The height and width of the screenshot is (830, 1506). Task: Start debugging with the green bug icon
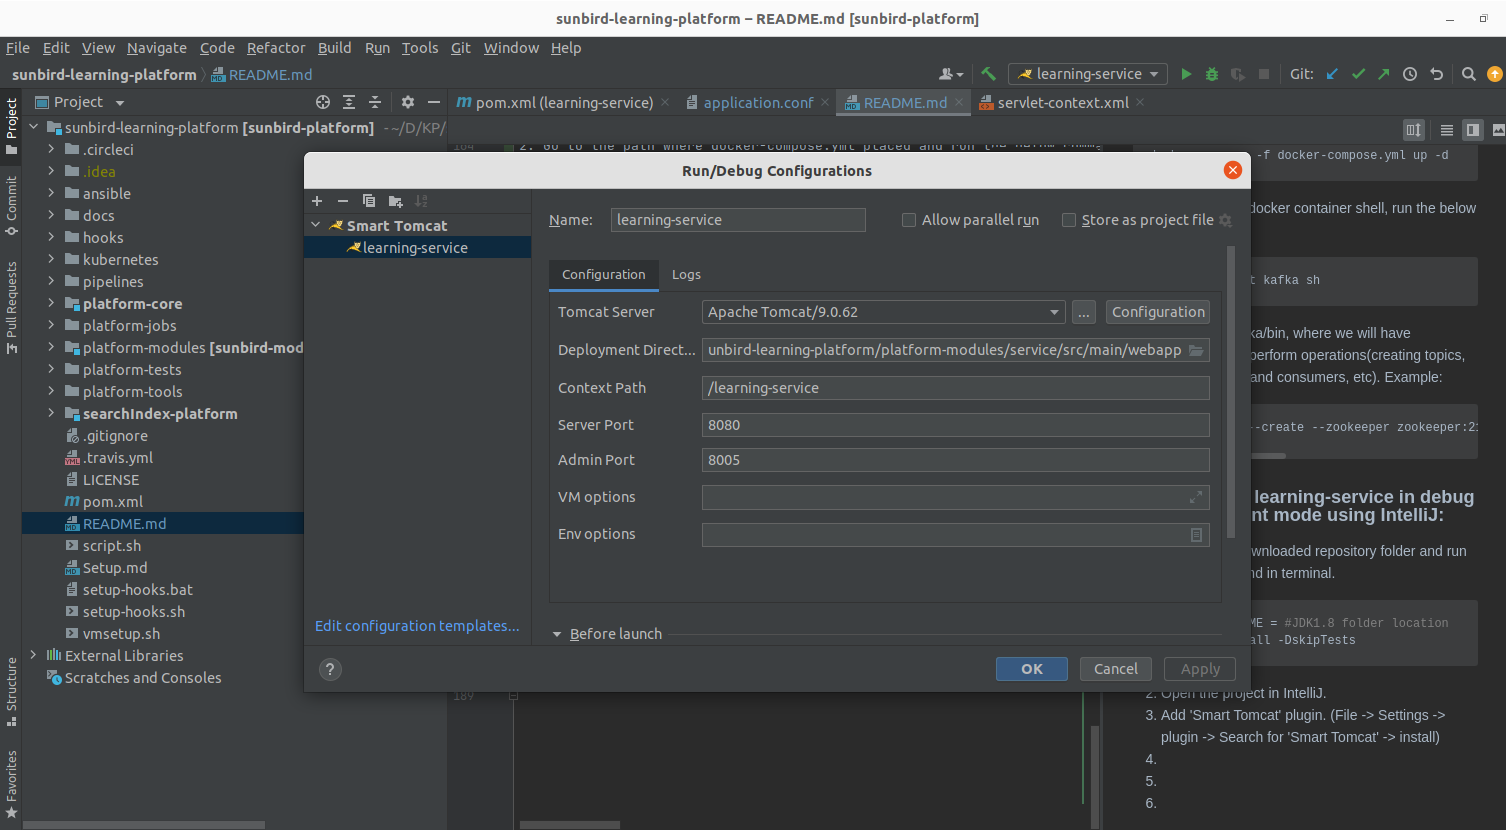[x=1212, y=74]
